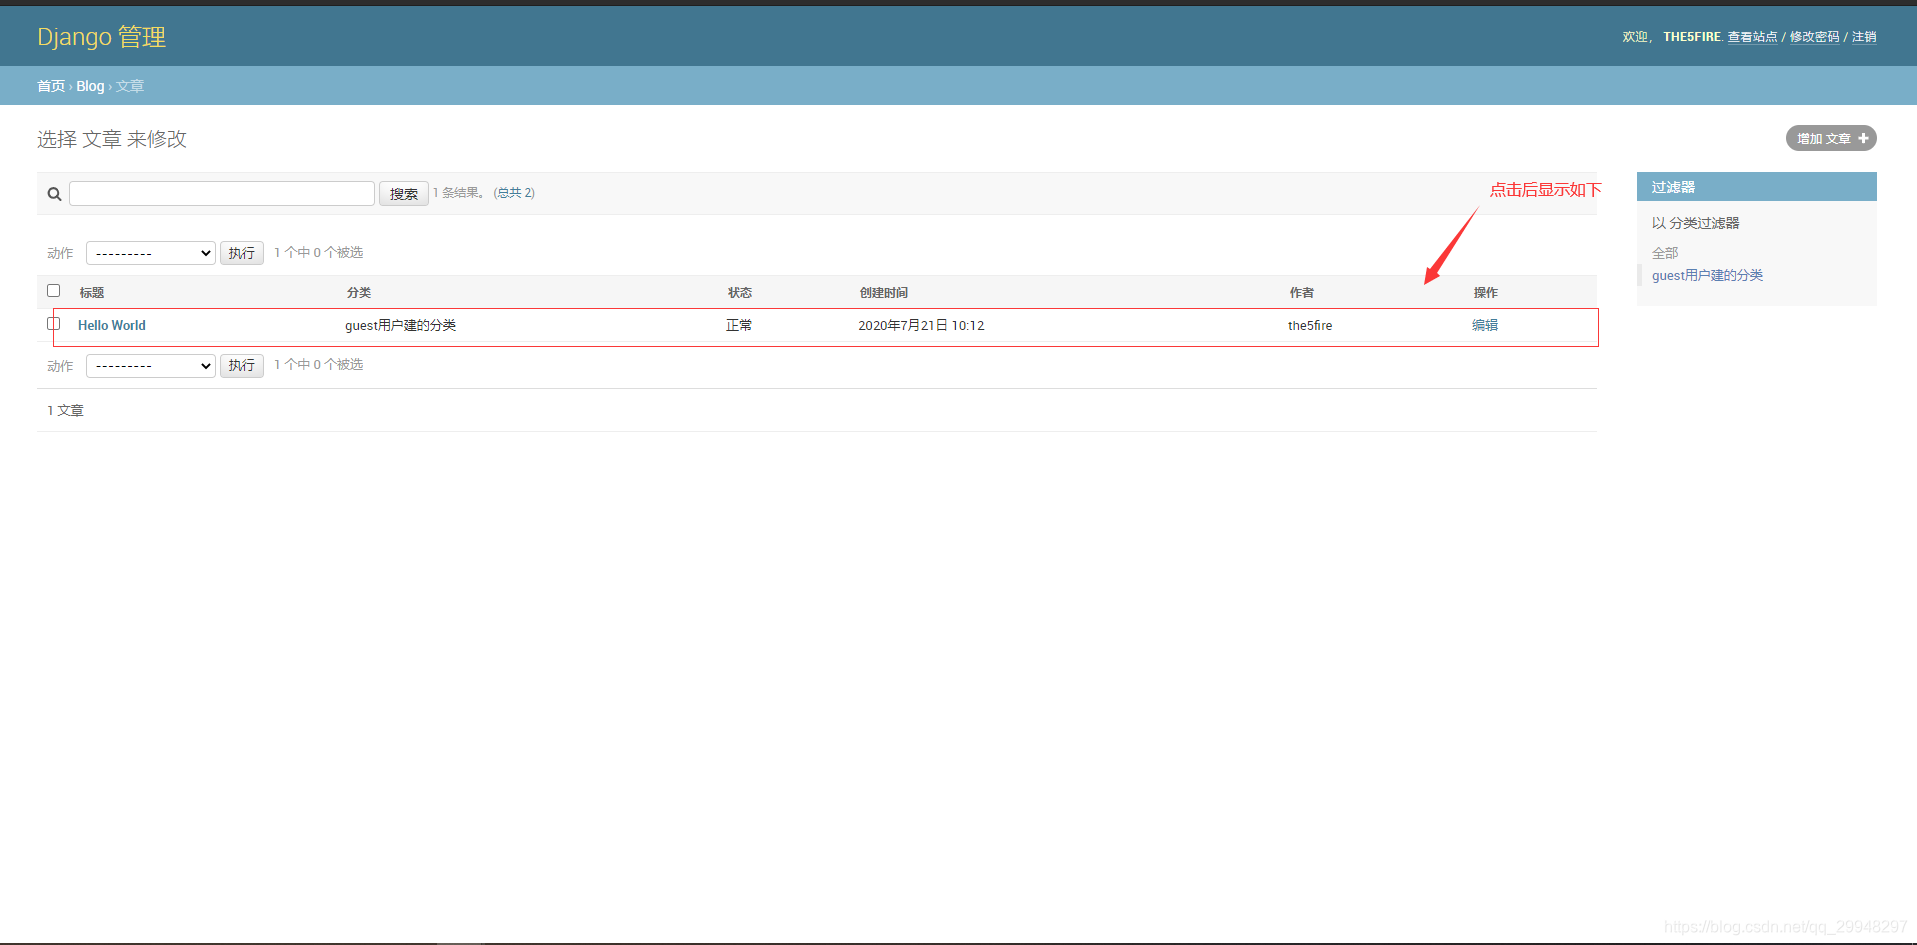Focus the article search input field
The width and height of the screenshot is (1917, 945).
222,193
